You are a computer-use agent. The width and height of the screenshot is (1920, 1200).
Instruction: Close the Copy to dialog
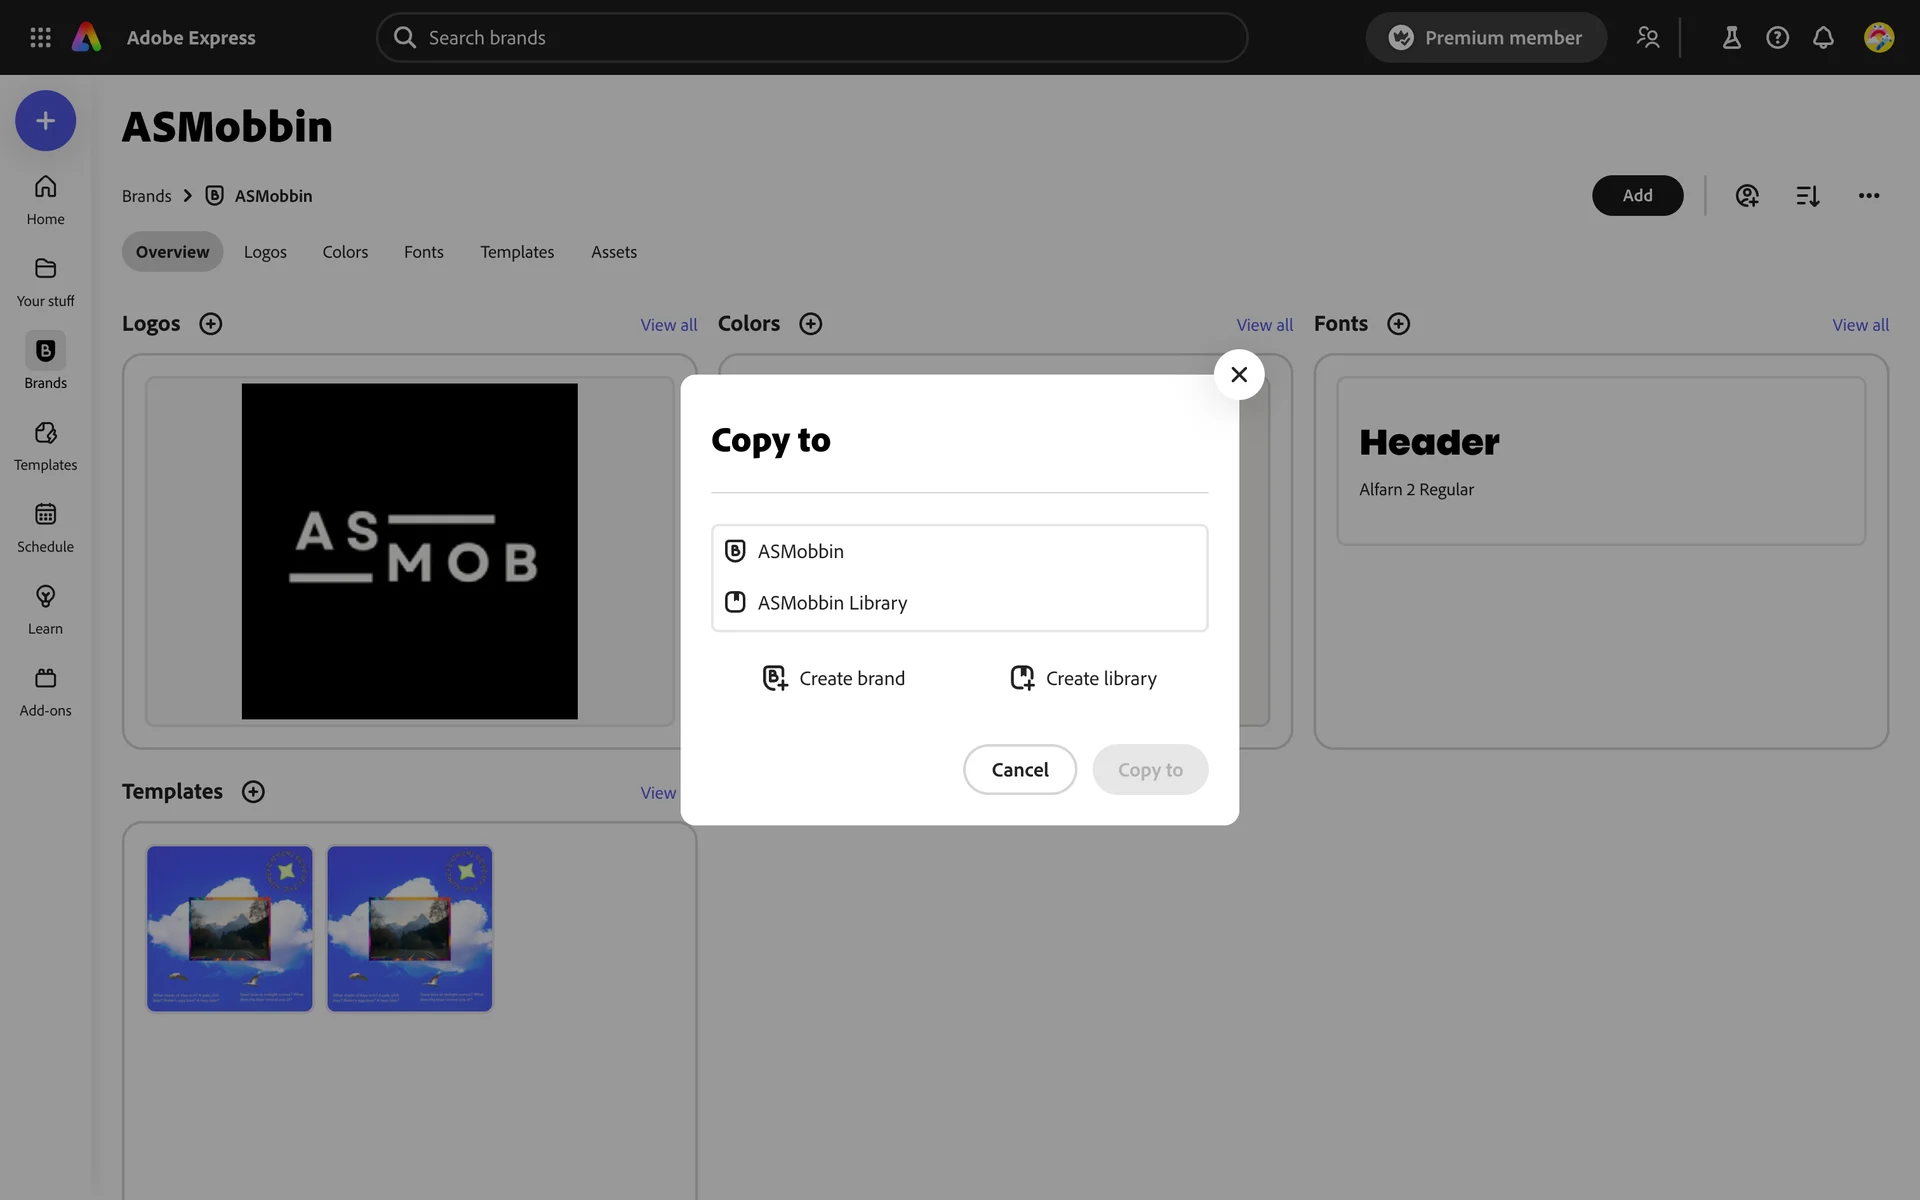click(x=1238, y=374)
